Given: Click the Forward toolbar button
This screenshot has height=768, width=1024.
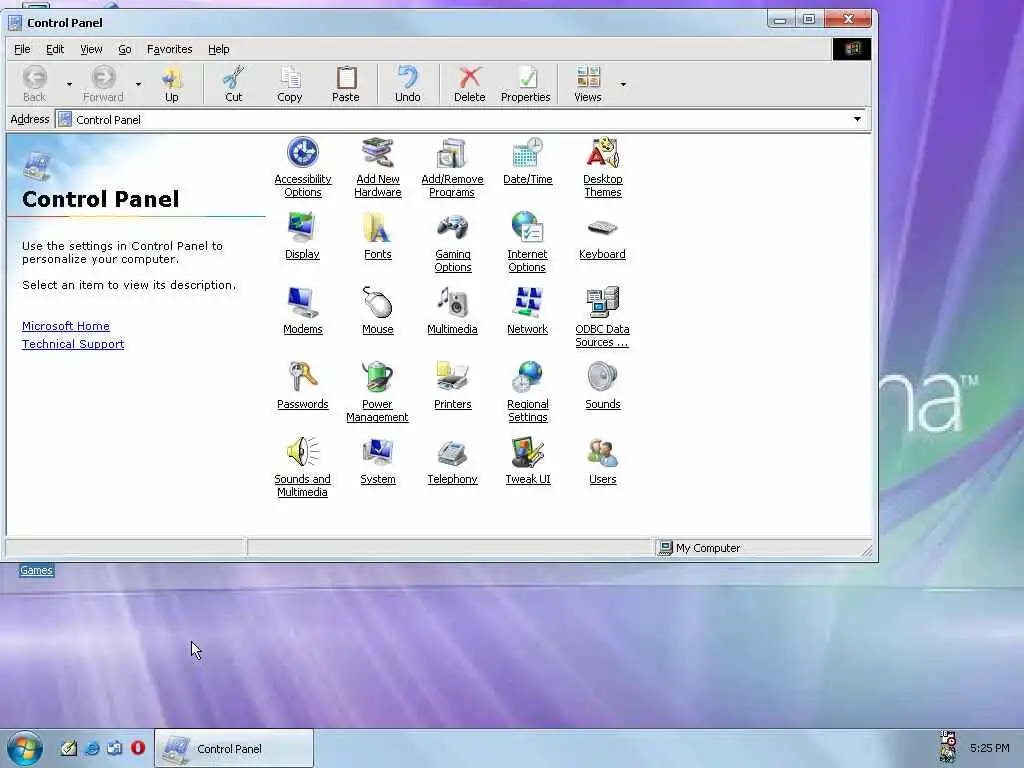Looking at the screenshot, I should (x=103, y=84).
